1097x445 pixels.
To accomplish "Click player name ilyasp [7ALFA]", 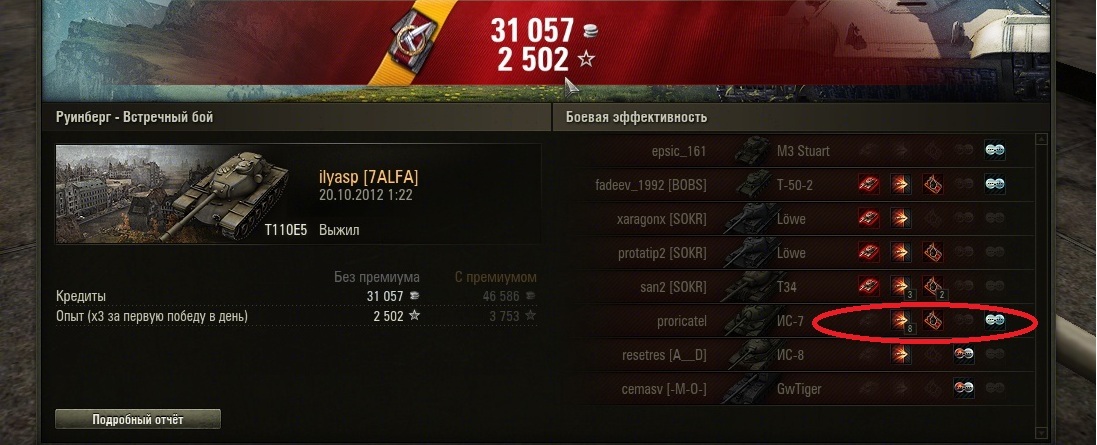I will [x=369, y=177].
